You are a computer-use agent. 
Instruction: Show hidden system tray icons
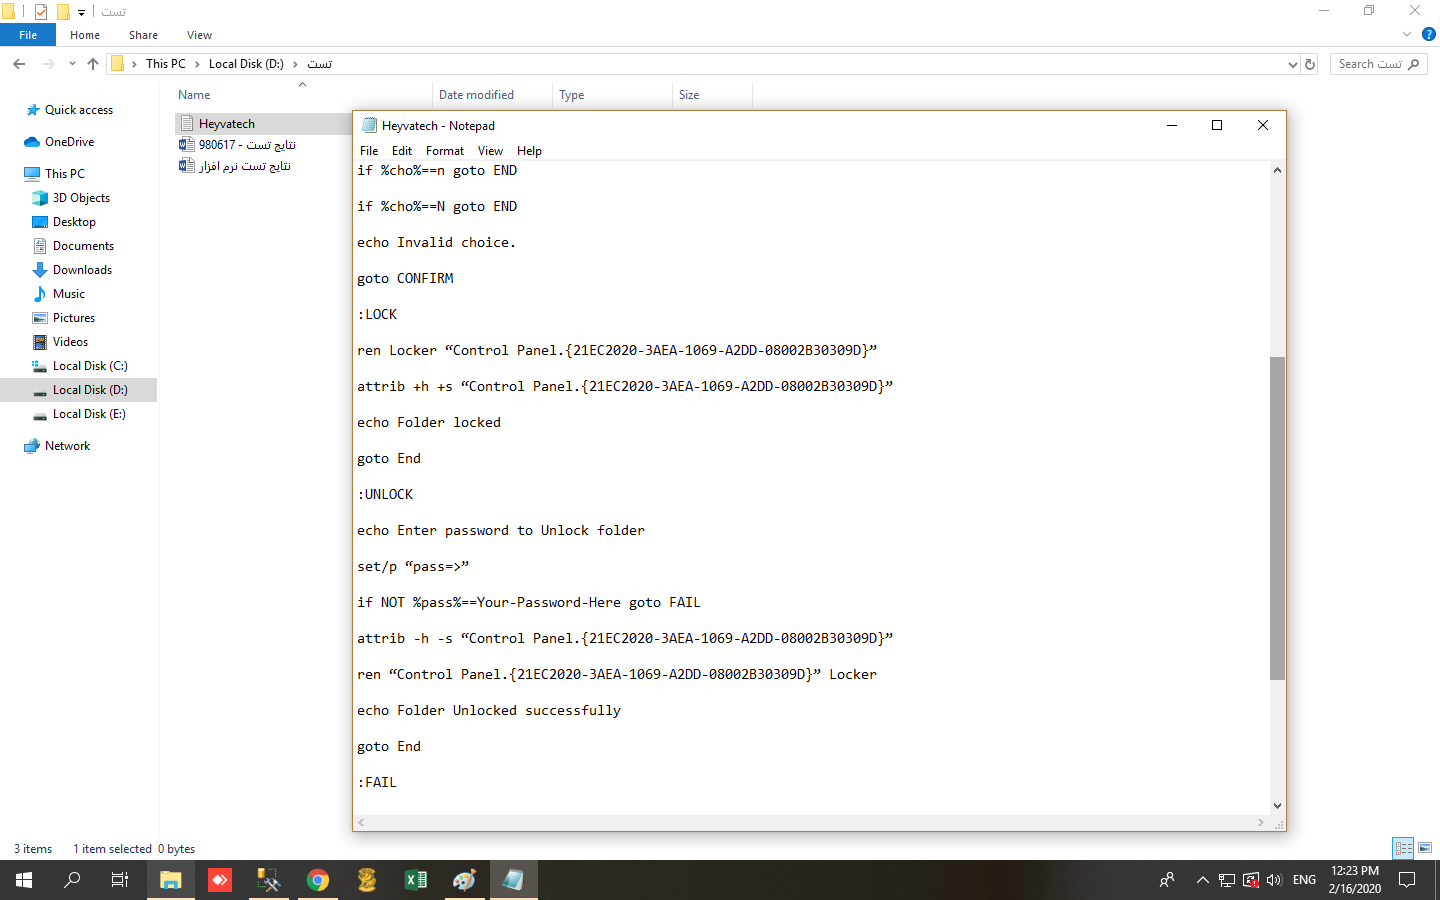coord(1202,880)
